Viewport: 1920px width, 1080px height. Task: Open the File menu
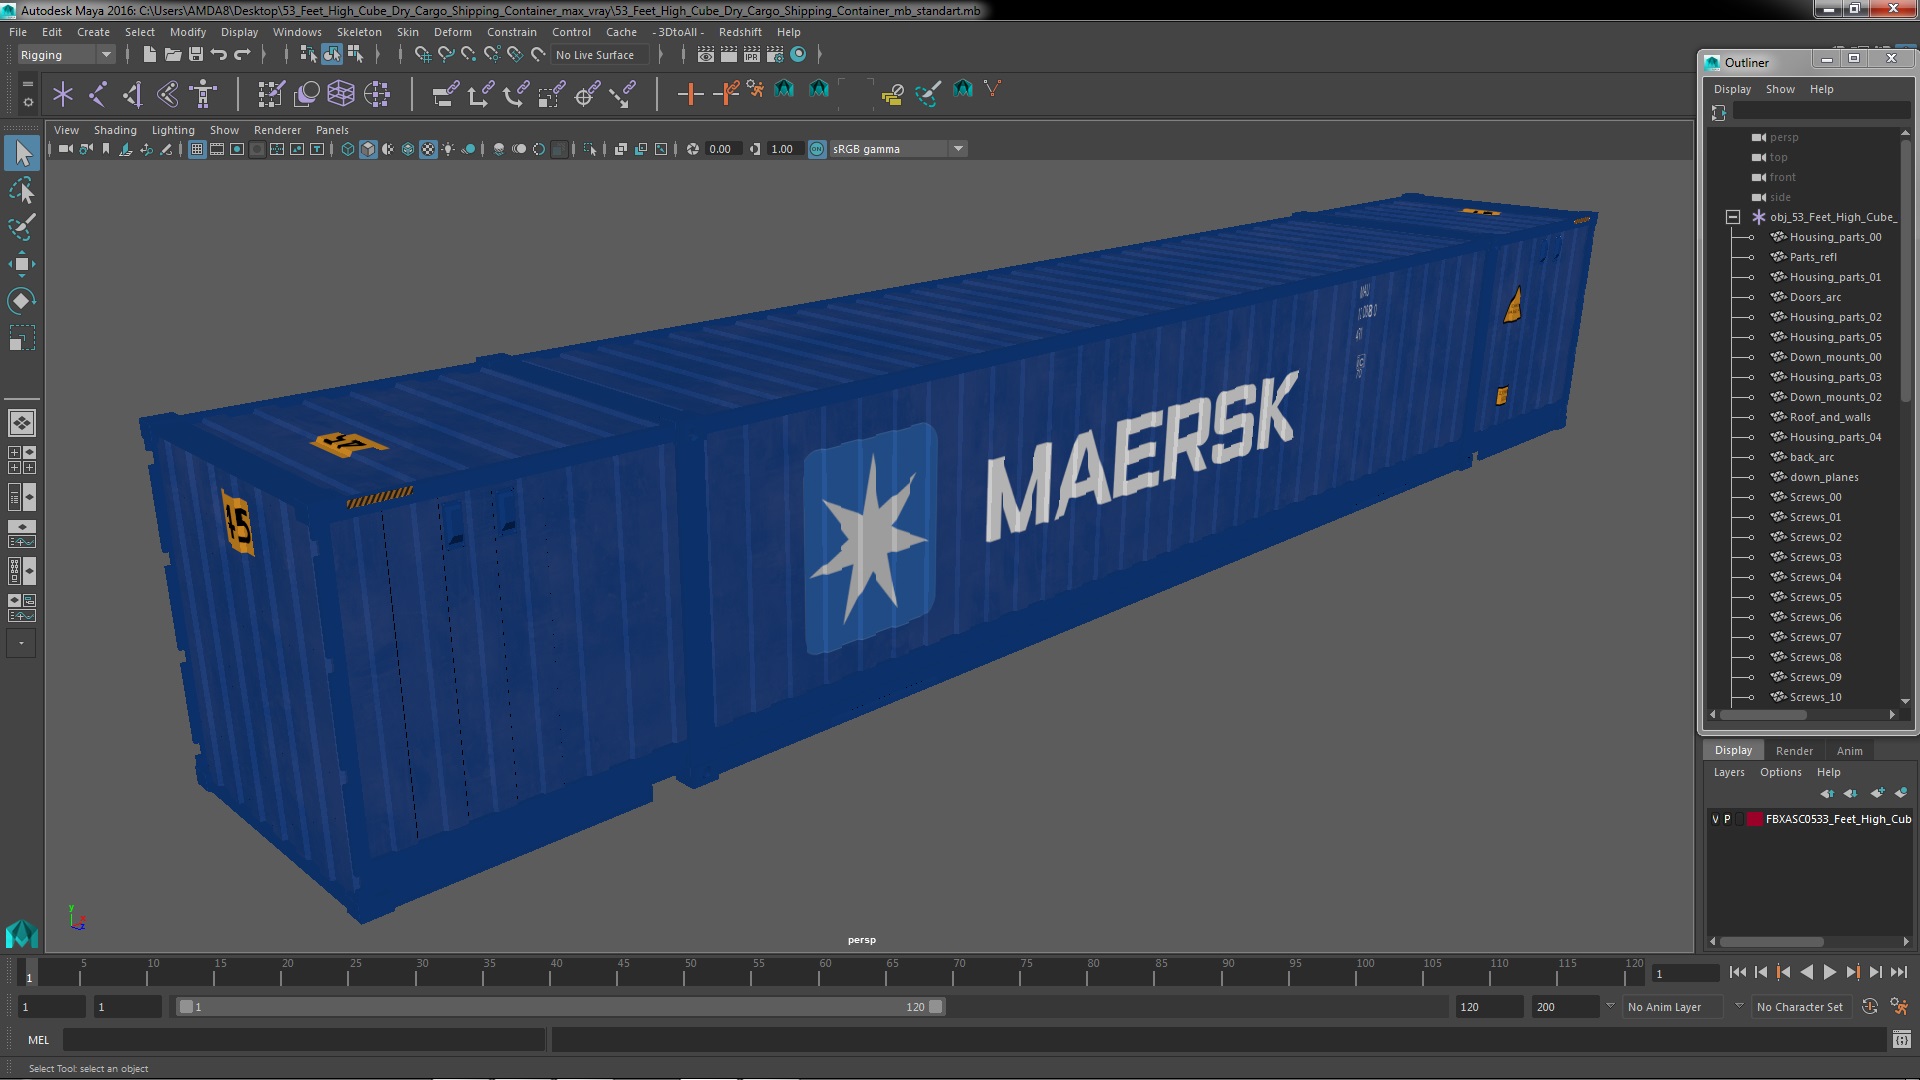18,32
